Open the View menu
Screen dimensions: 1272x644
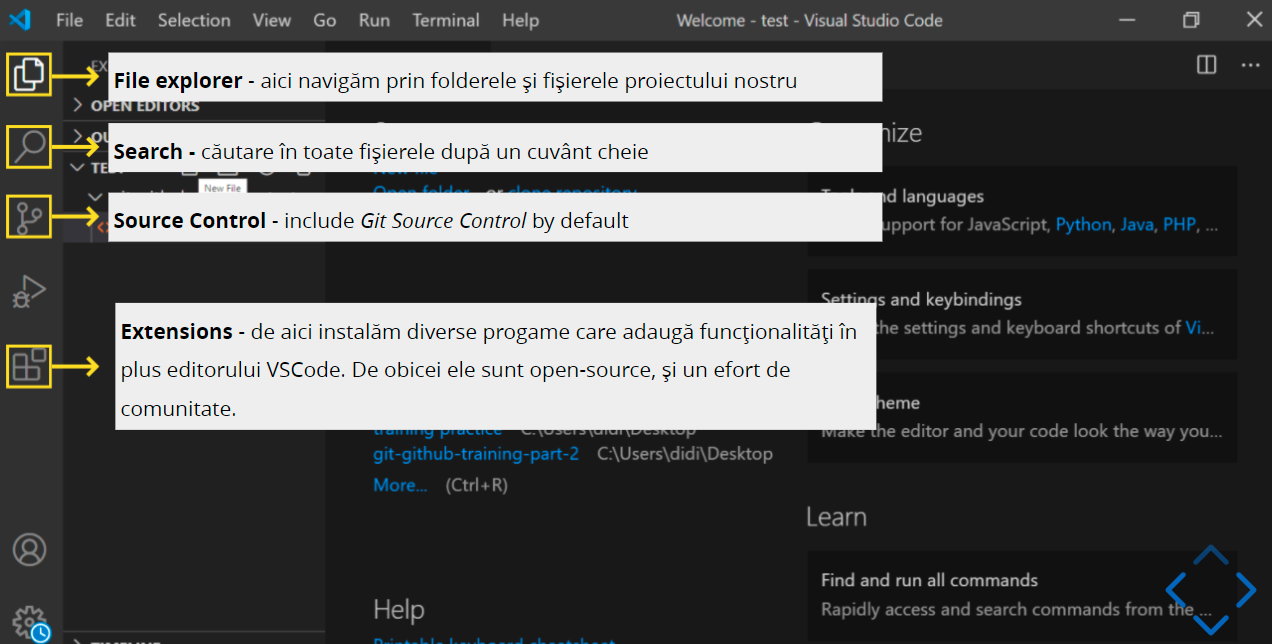pyautogui.click(x=272, y=20)
